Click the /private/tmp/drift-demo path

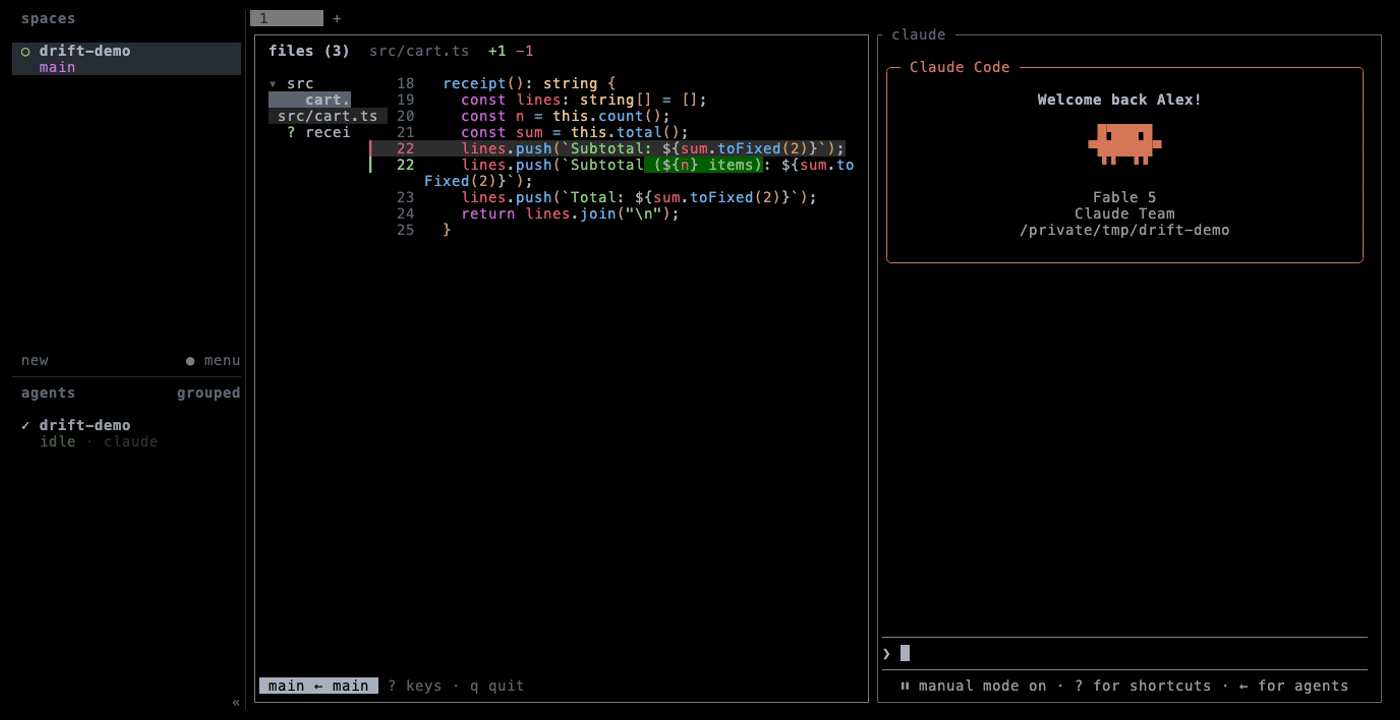1124,230
